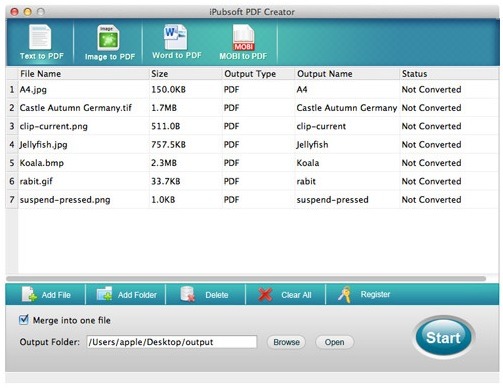
Task: Click the 150.0KB size cell
Action: coord(168,90)
